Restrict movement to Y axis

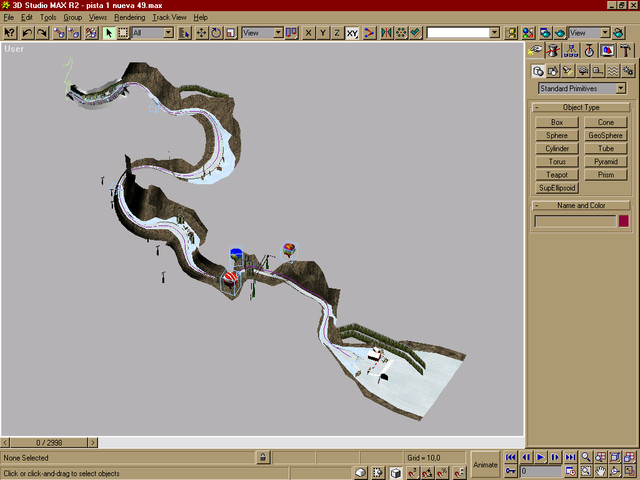(323, 33)
